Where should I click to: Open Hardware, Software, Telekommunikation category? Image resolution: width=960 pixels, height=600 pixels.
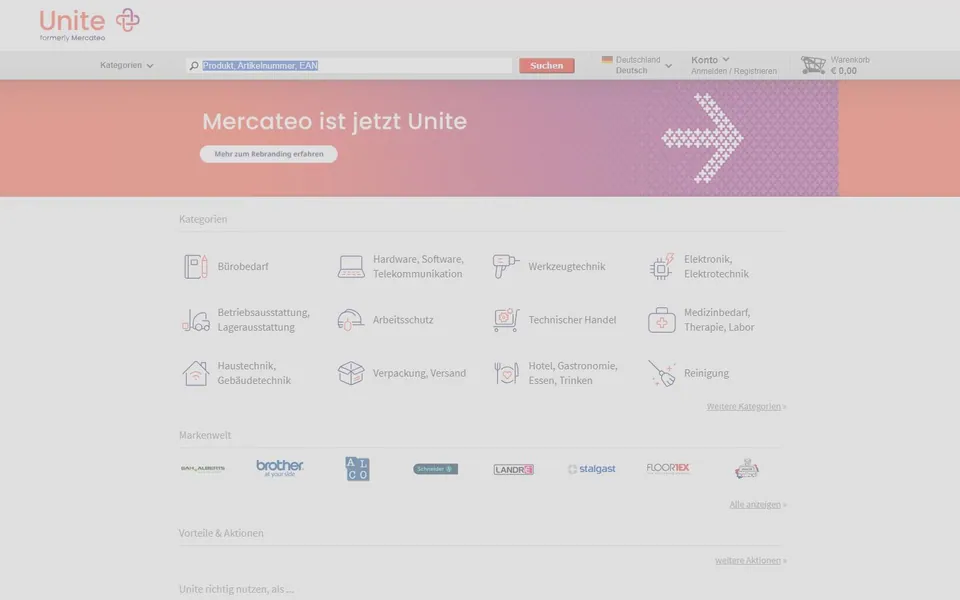pyautogui.click(x=418, y=266)
